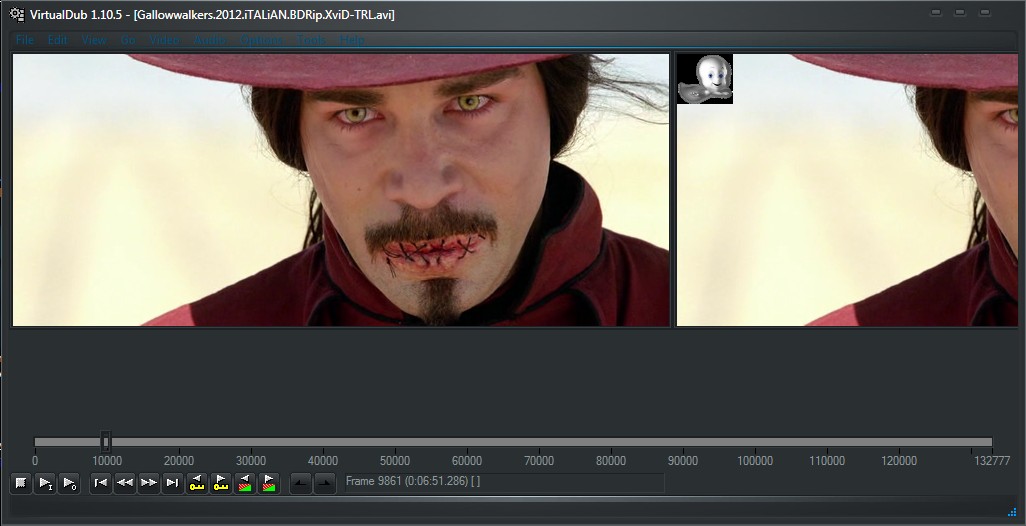Set the selection start mark-in
Viewport: 1026px width, 526px height.
(x=301, y=483)
